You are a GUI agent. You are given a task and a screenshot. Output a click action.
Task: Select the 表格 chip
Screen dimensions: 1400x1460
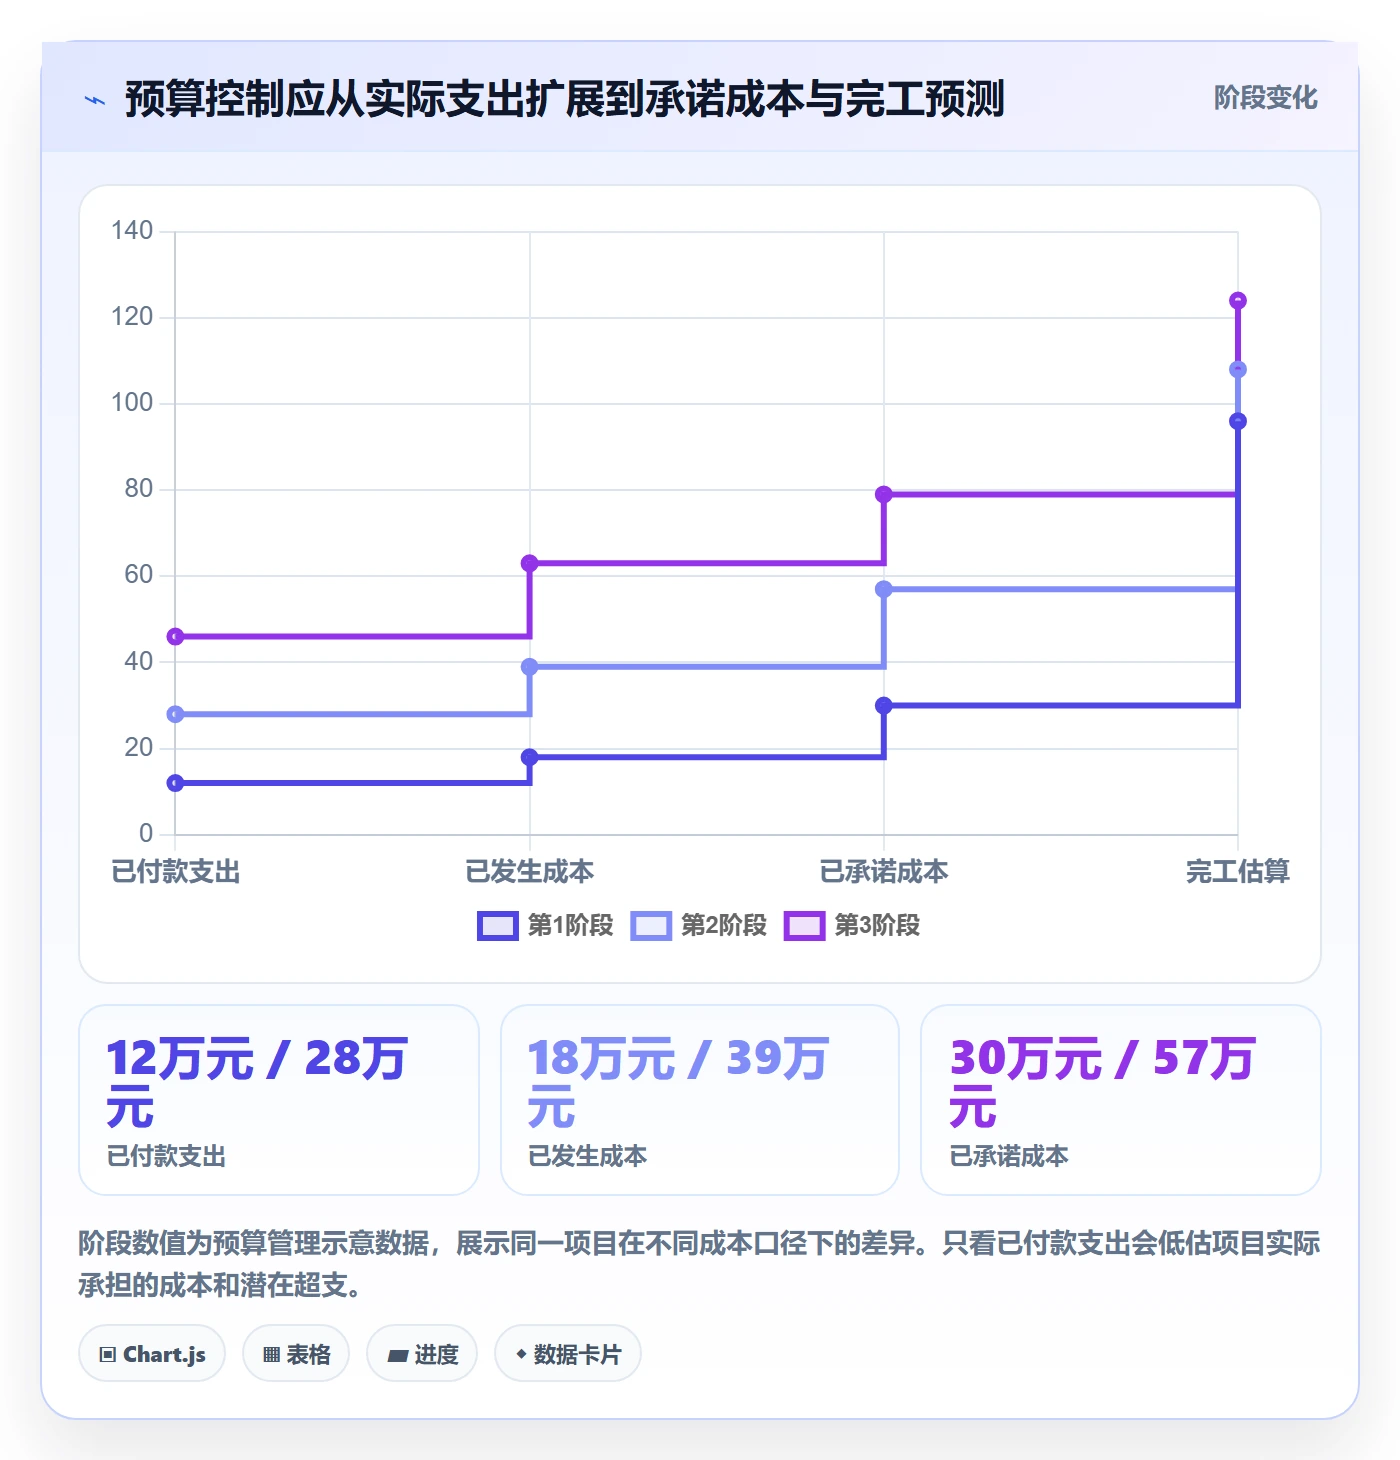pos(296,1354)
